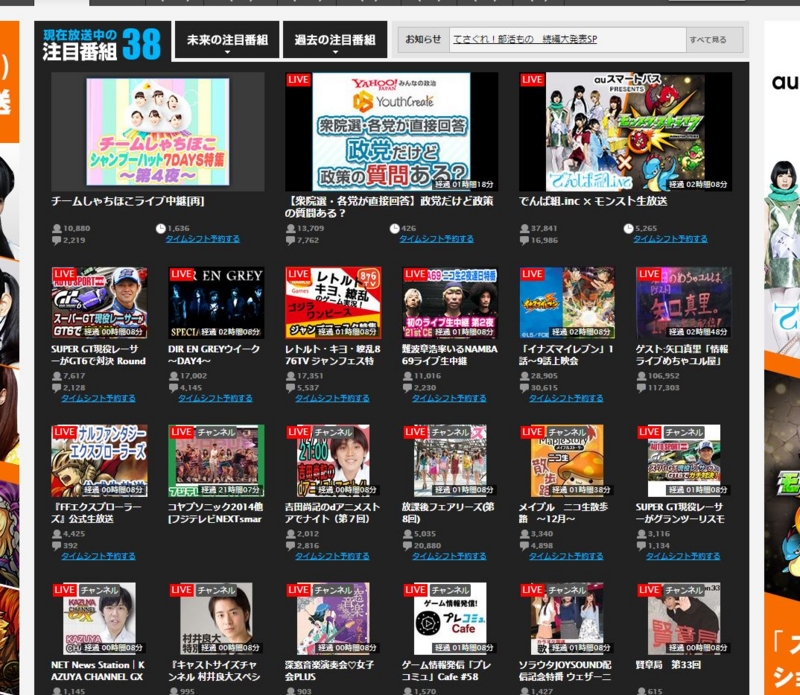Screen dimensions: 800x695
Task: Open the 未来の注目番組 tab
Action: click(227, 40)
